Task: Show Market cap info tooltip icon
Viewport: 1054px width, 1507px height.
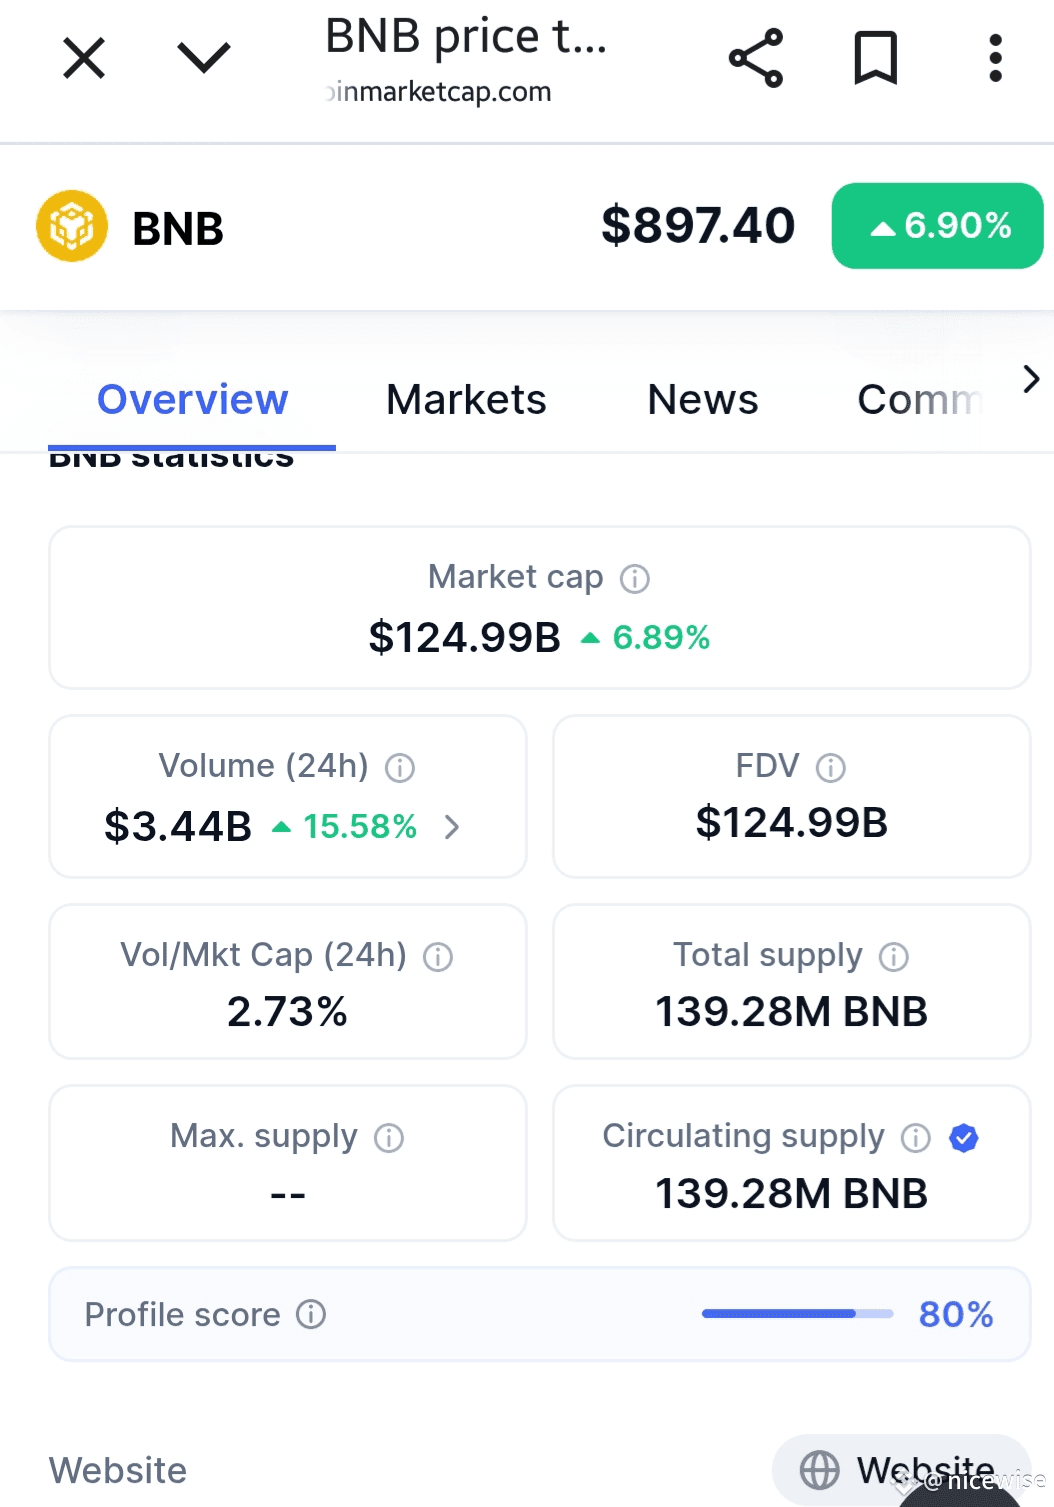Action: [x=635, y=578]
